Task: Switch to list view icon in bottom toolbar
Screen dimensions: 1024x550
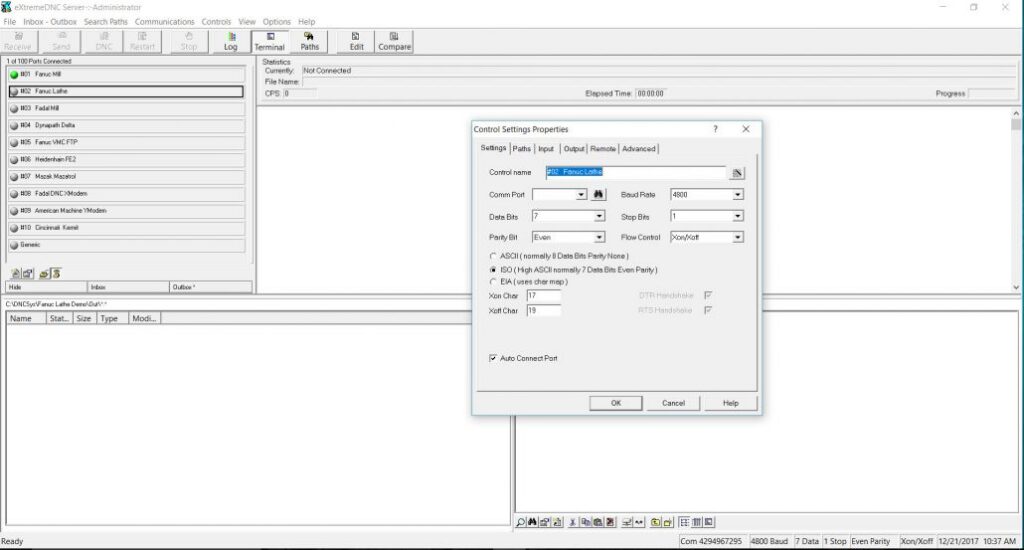Action: click(684, 523)
